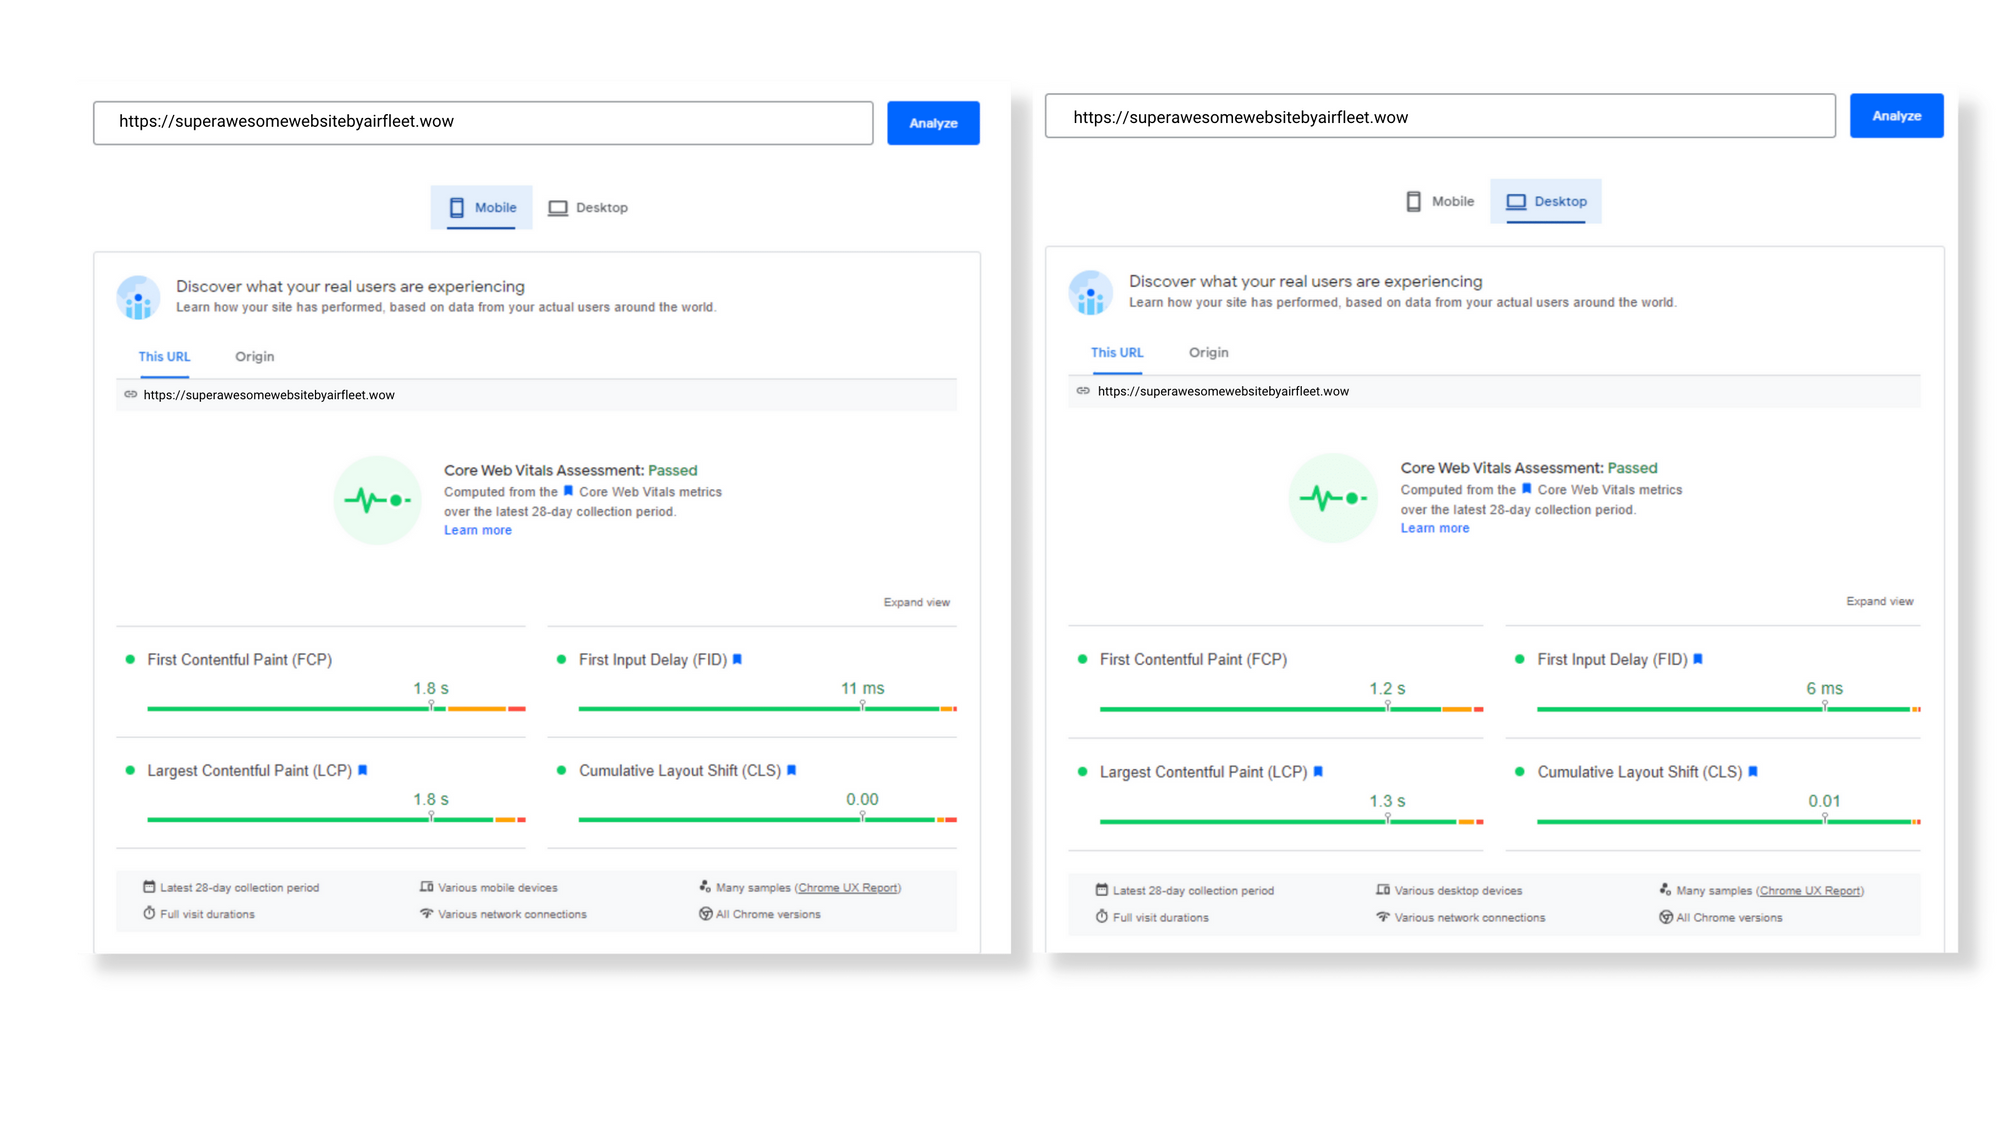Expand view in the mobile report
Viewport: 2000px width, 1125px height.
tap(916, 603)
